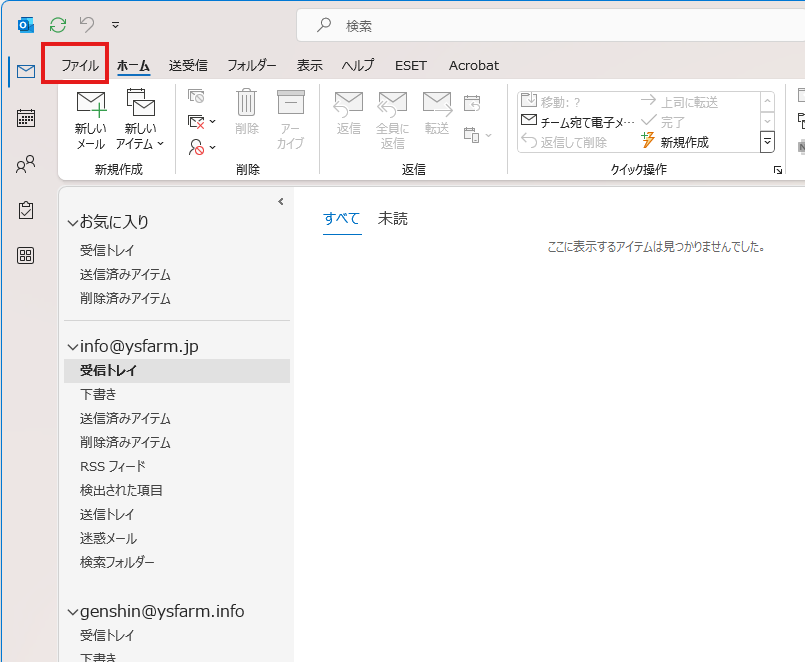This screenshot has width=805, height=662.
Task: Select 迷惑メール folder under info@ysfarm.jp
Action: pyautogui.click(x=108, y=538)
